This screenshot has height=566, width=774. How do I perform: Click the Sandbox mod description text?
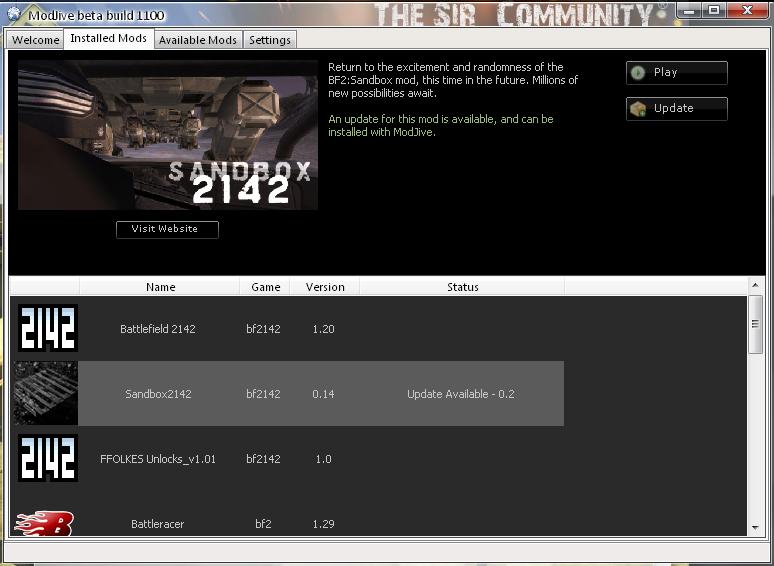pos(453,80)
